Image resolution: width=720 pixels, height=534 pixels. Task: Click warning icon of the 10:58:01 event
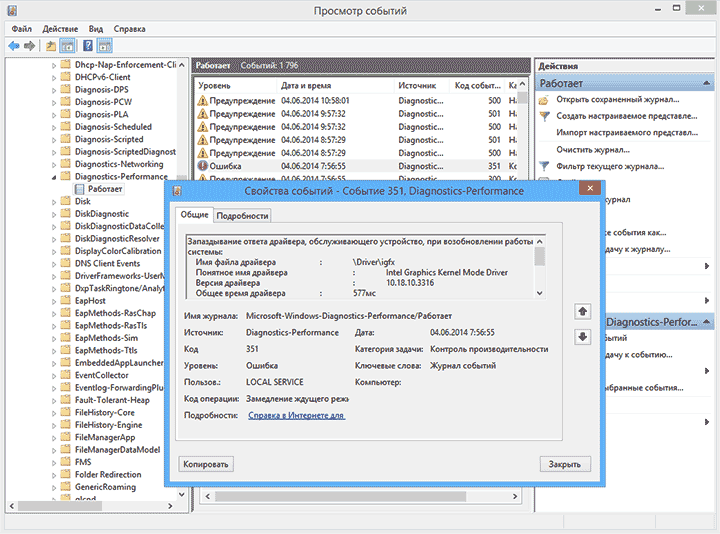202,101
